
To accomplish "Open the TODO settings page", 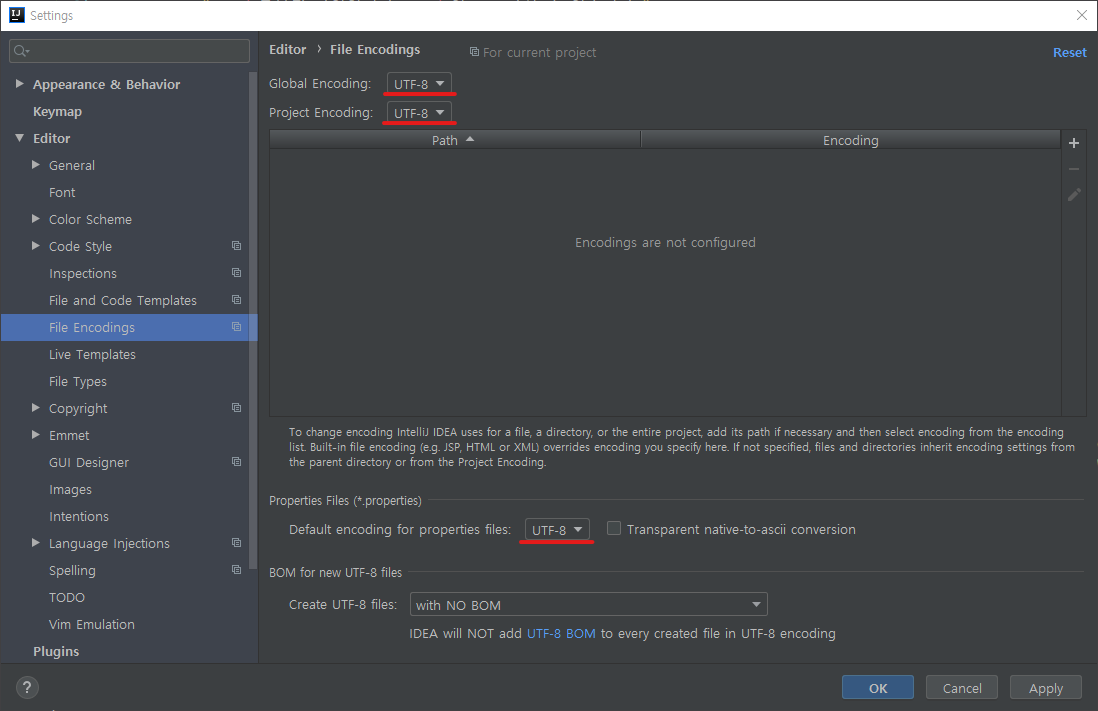I will (x=67, y=597).
